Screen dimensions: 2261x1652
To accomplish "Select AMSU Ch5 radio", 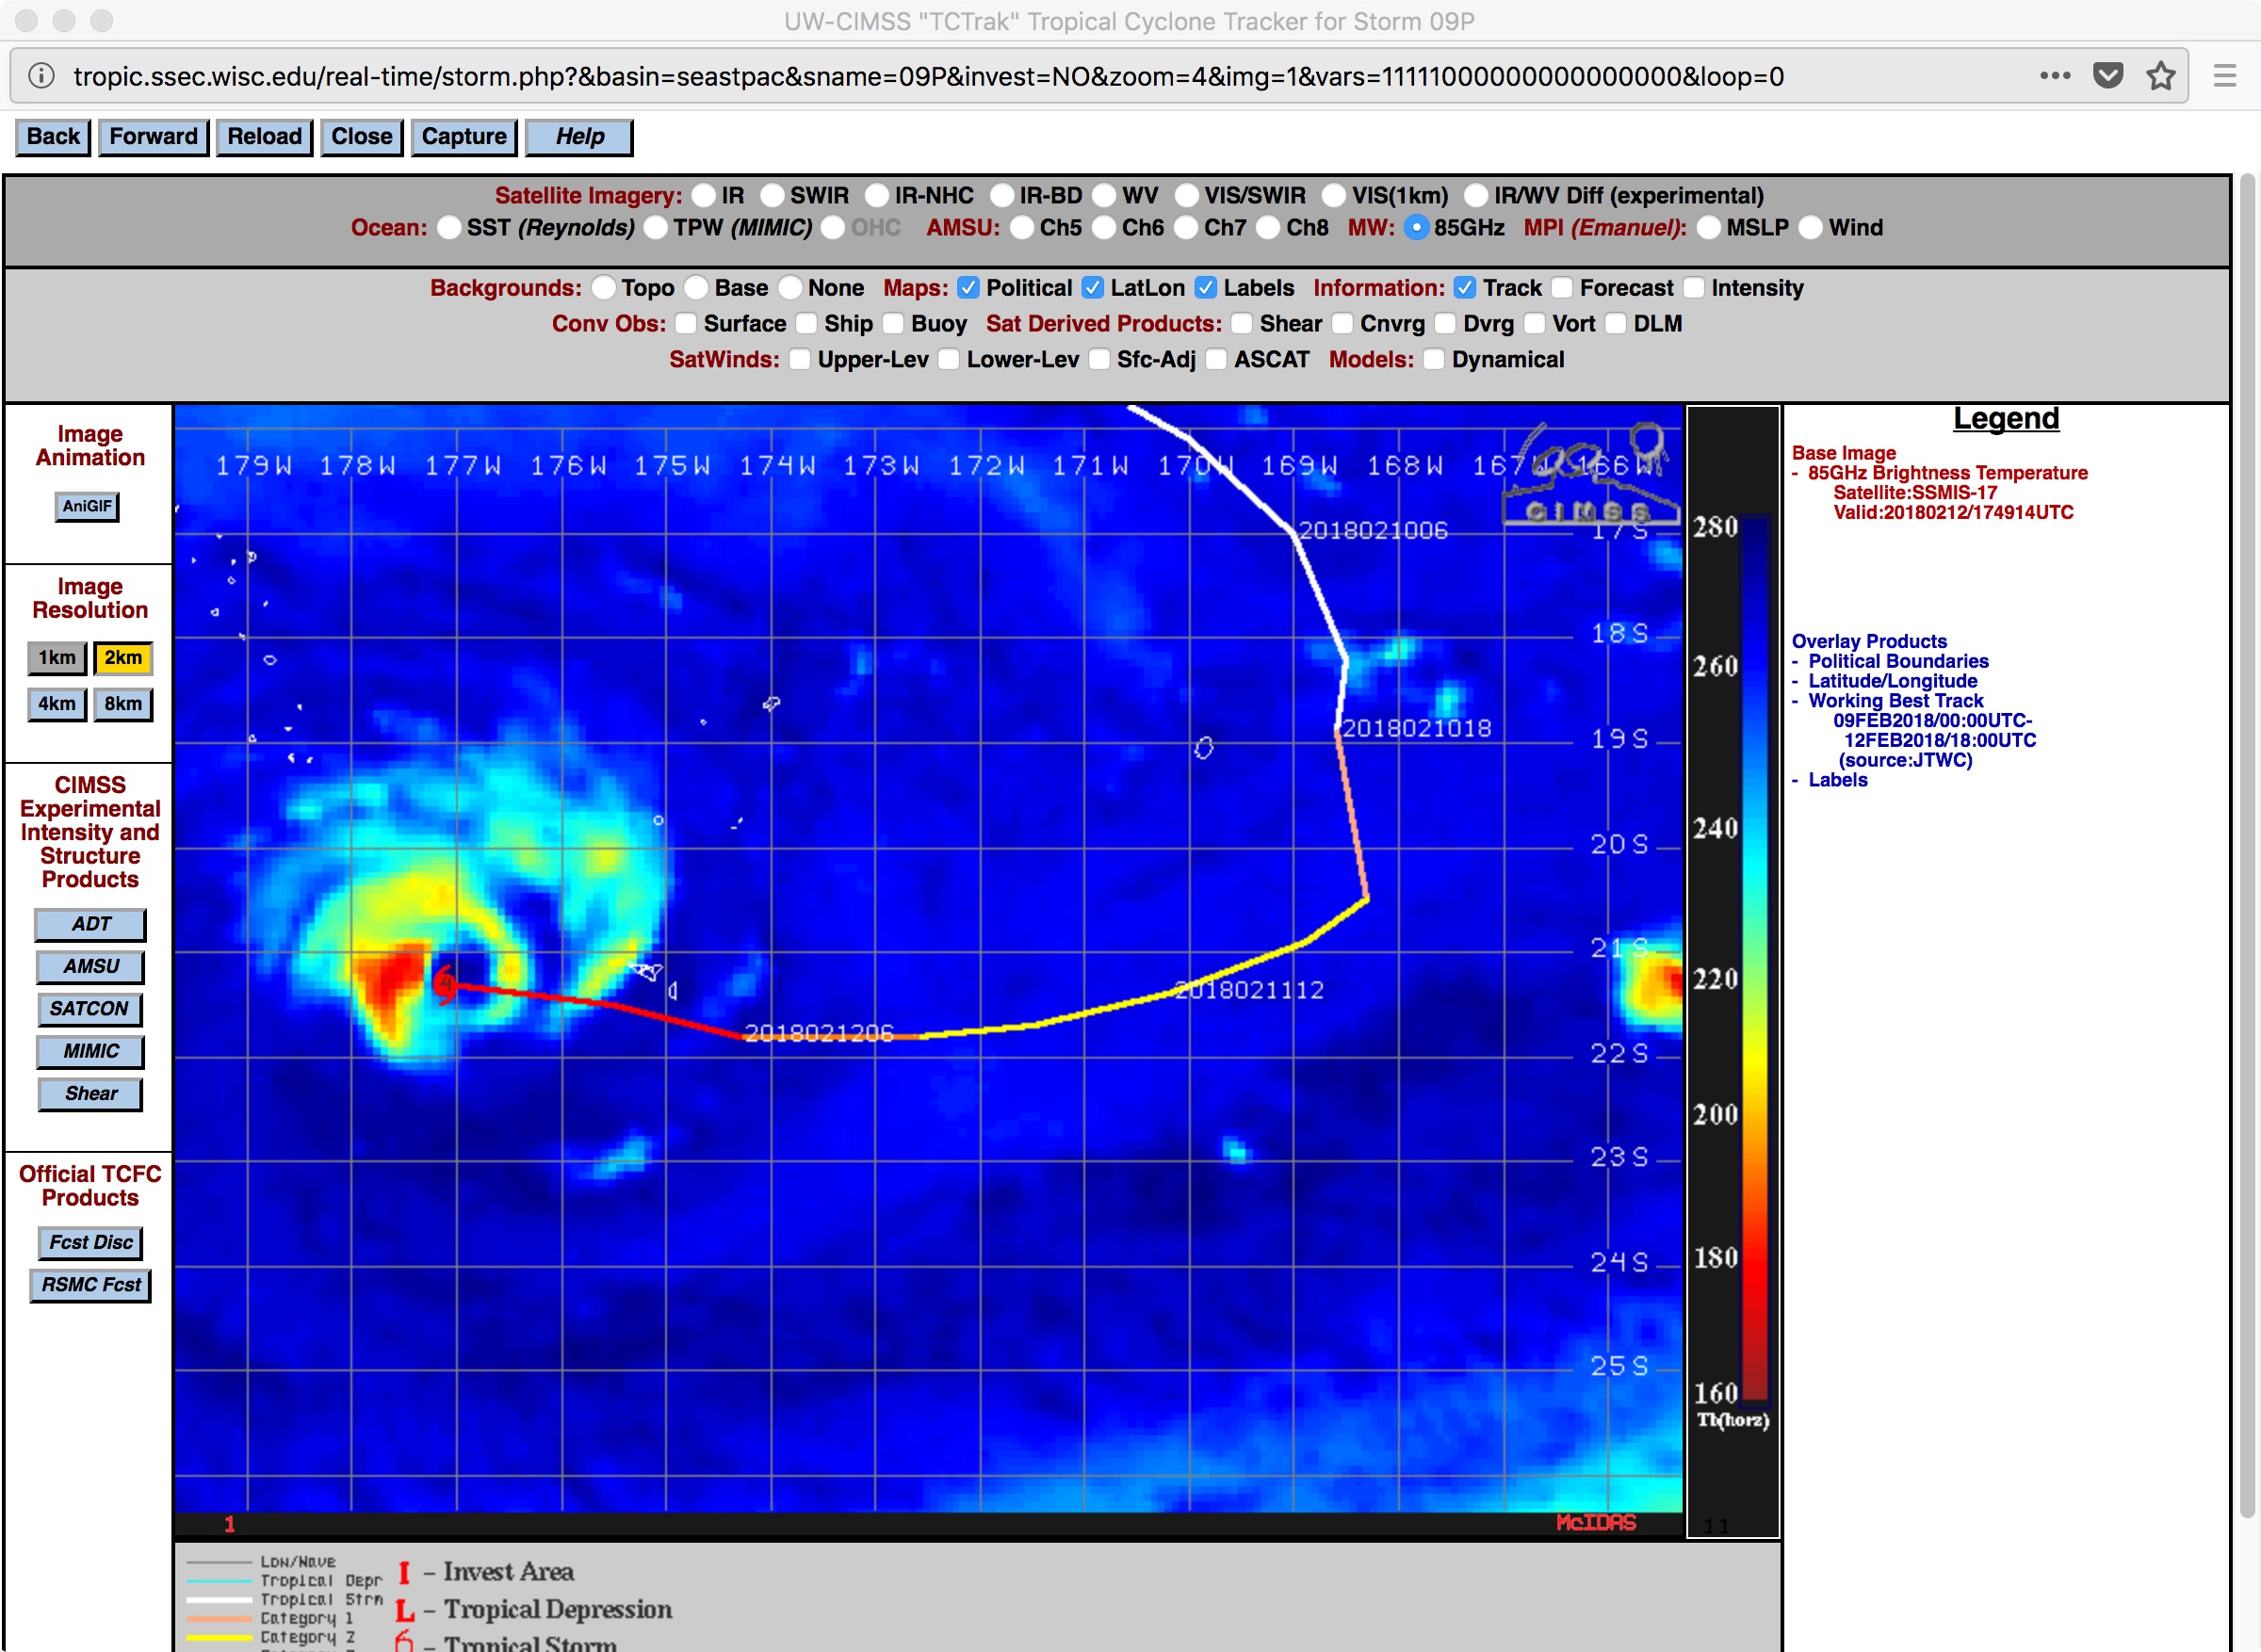I will [1022, 228].
